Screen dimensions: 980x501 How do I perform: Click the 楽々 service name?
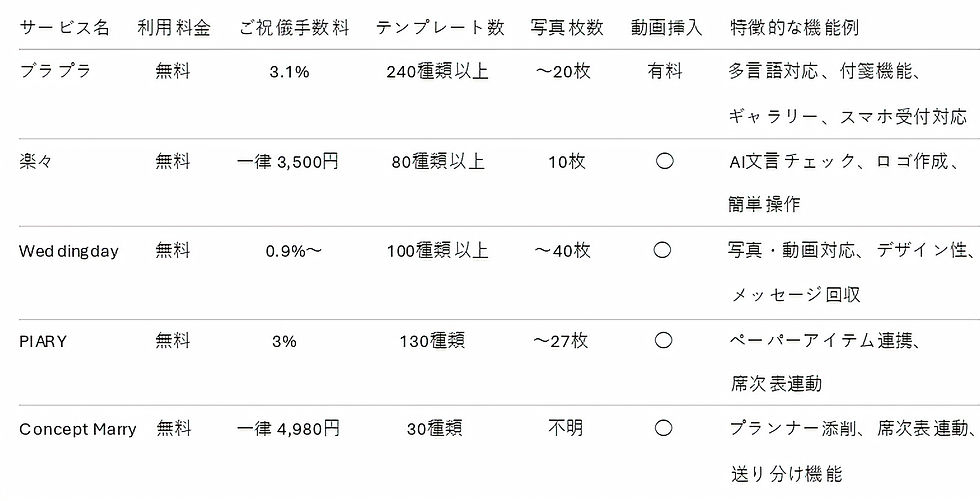(x=36, y=162)
